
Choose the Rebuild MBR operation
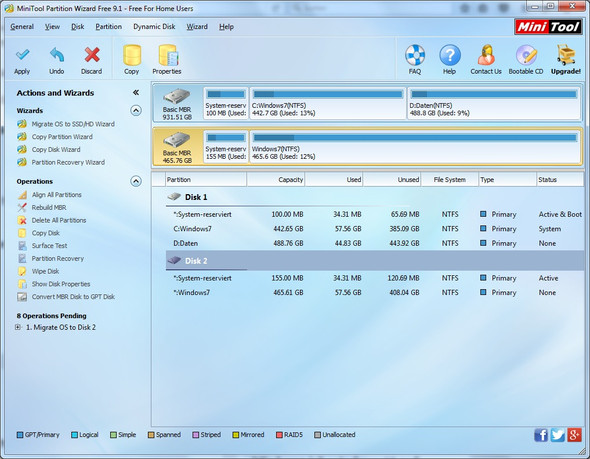[49, 208]
